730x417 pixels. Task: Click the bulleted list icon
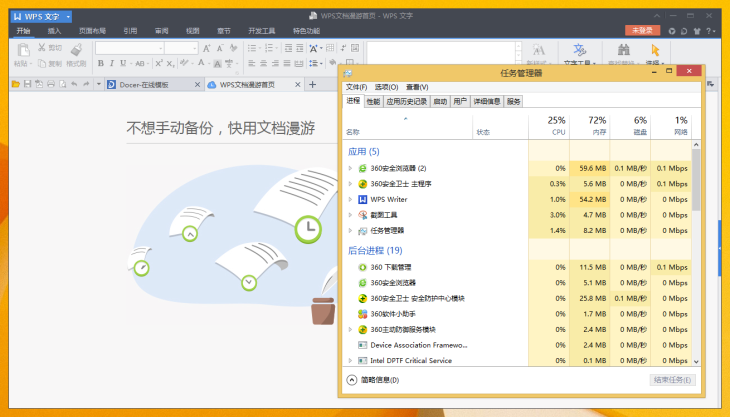[x=252, y=48]
